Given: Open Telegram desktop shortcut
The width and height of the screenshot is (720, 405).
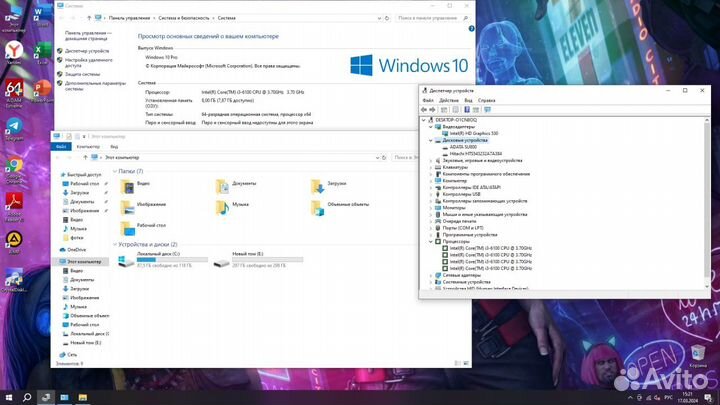Looking at the screenshot, I should (x=14, y=129).
